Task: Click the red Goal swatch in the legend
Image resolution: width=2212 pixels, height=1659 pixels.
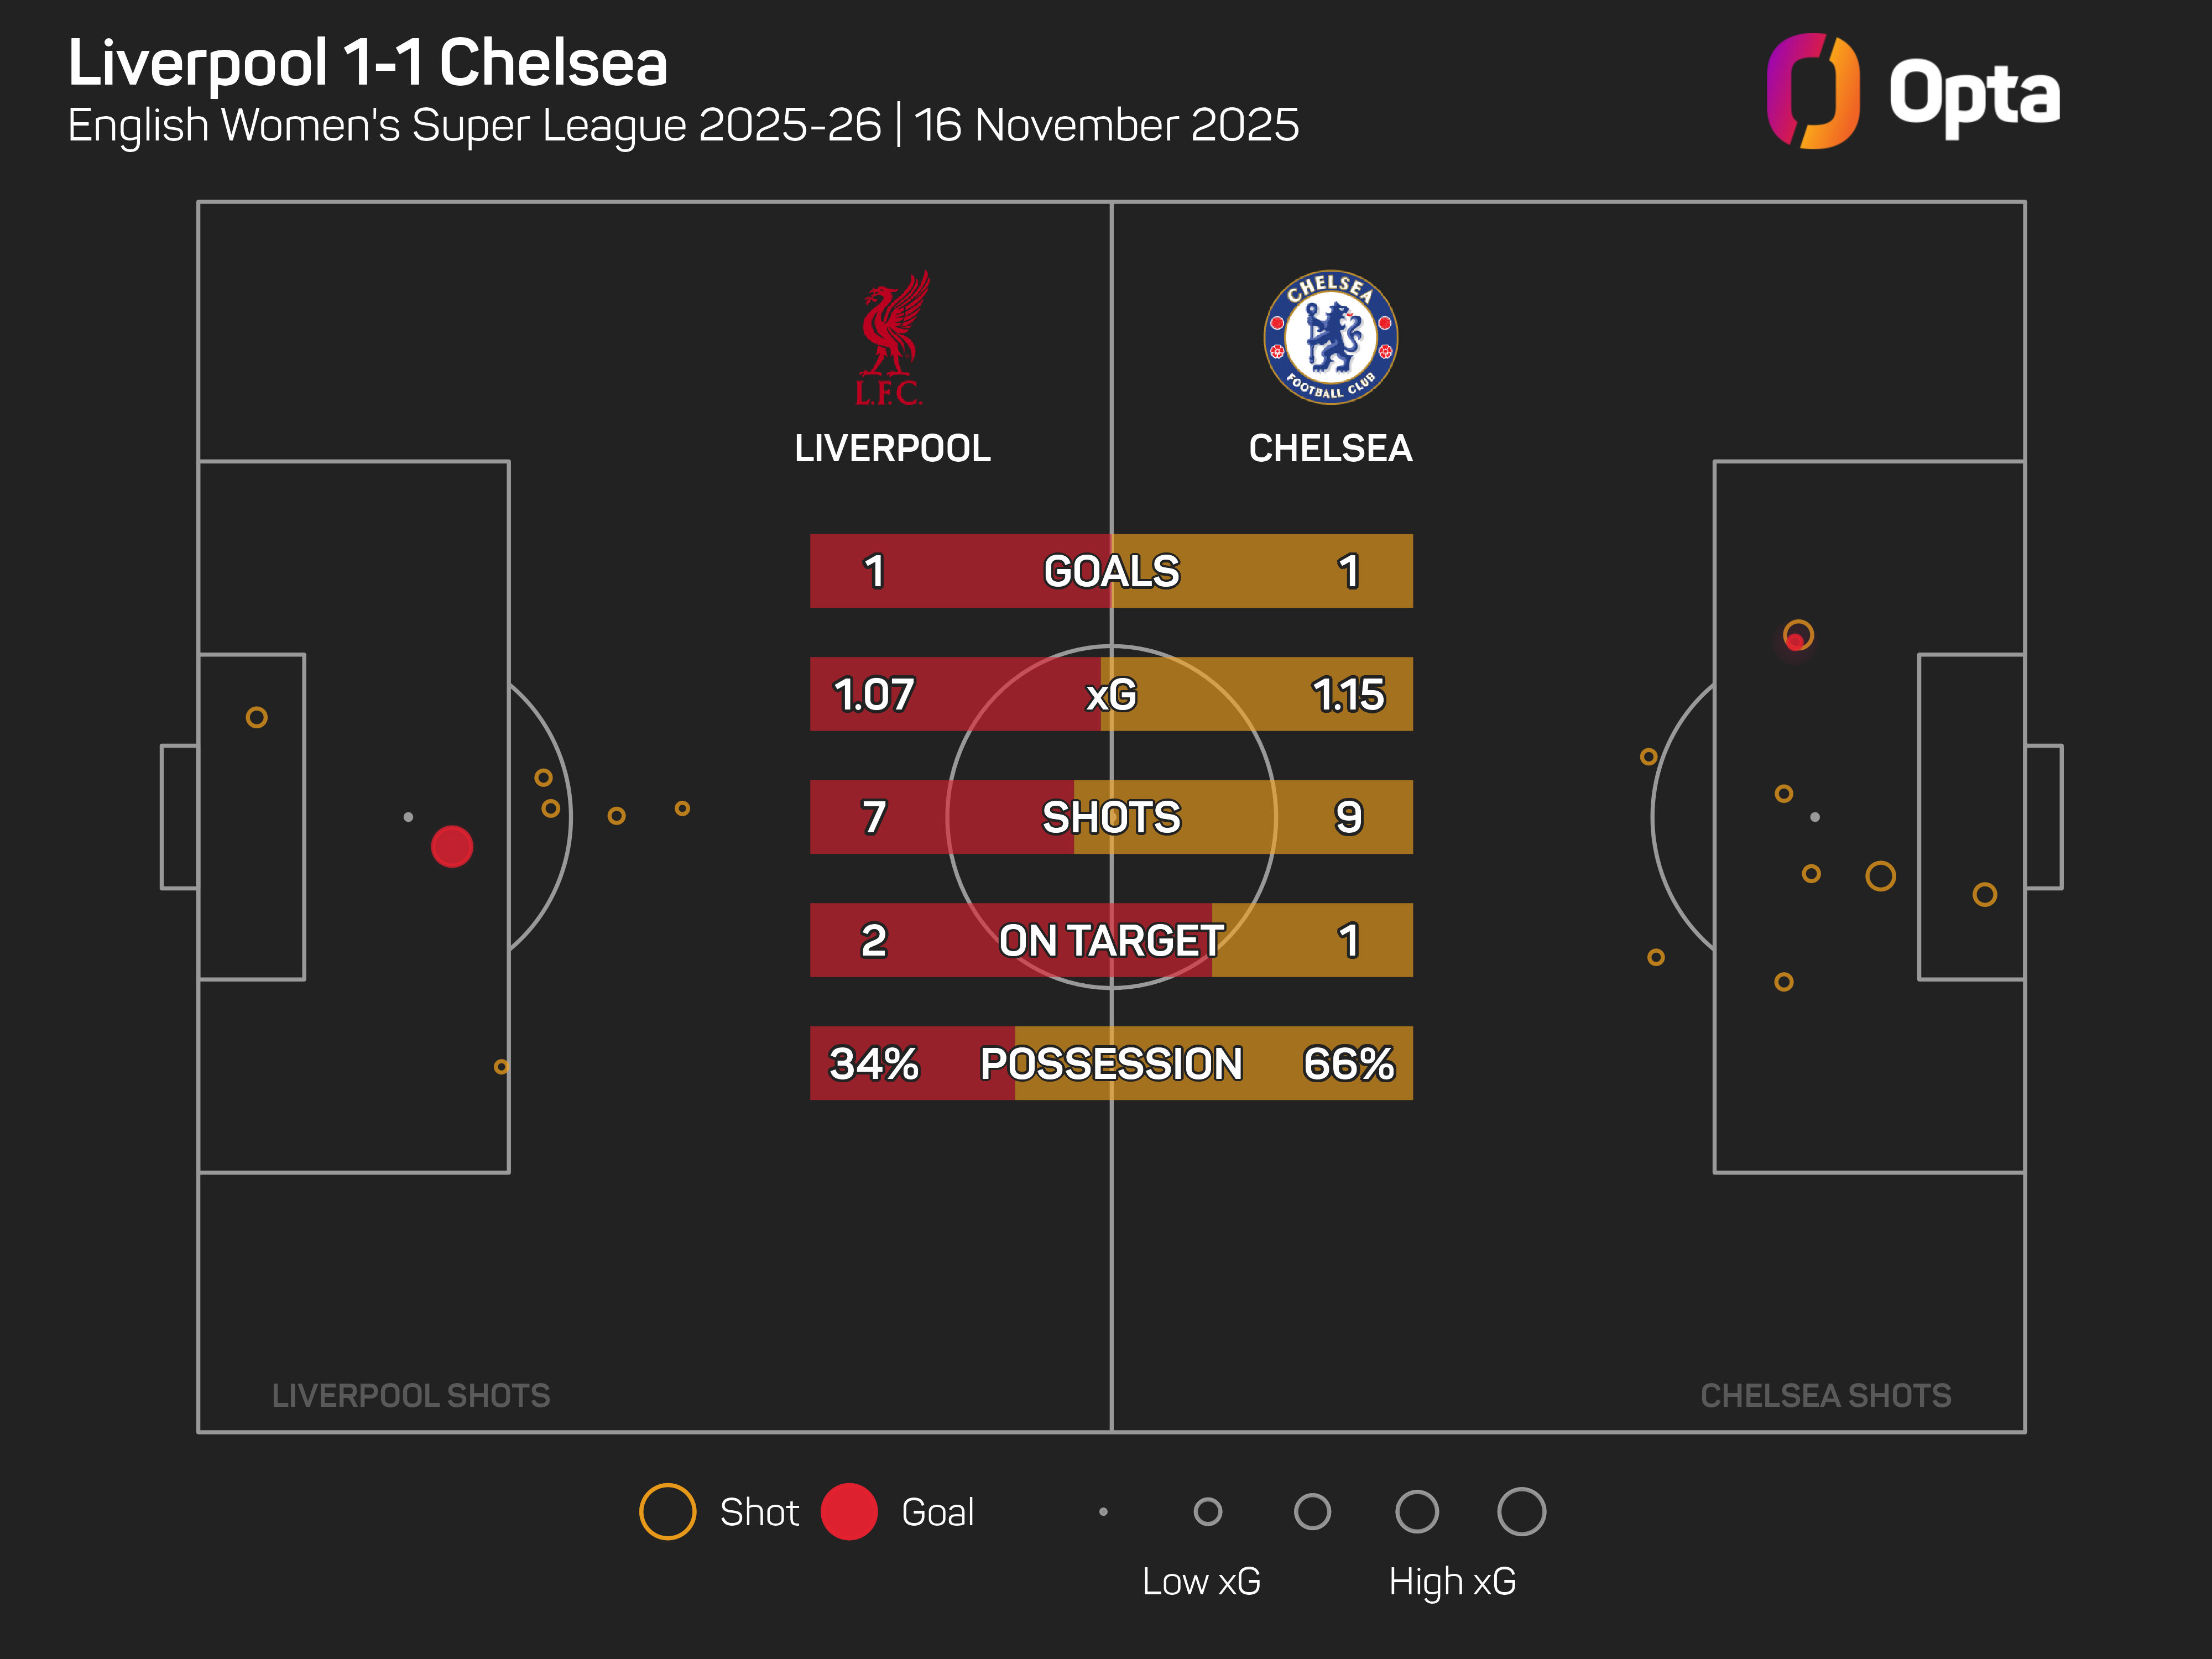Action: (849, 1511)
